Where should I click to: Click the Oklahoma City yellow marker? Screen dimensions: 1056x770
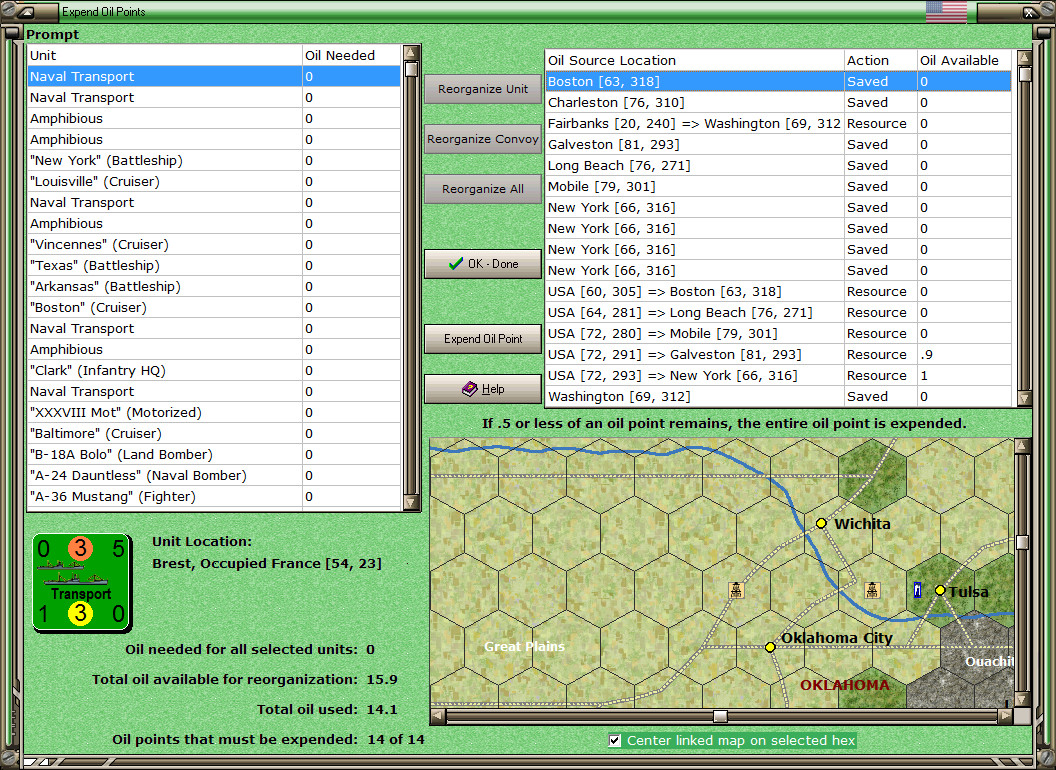pyautogui.click(x=770, y=647)
